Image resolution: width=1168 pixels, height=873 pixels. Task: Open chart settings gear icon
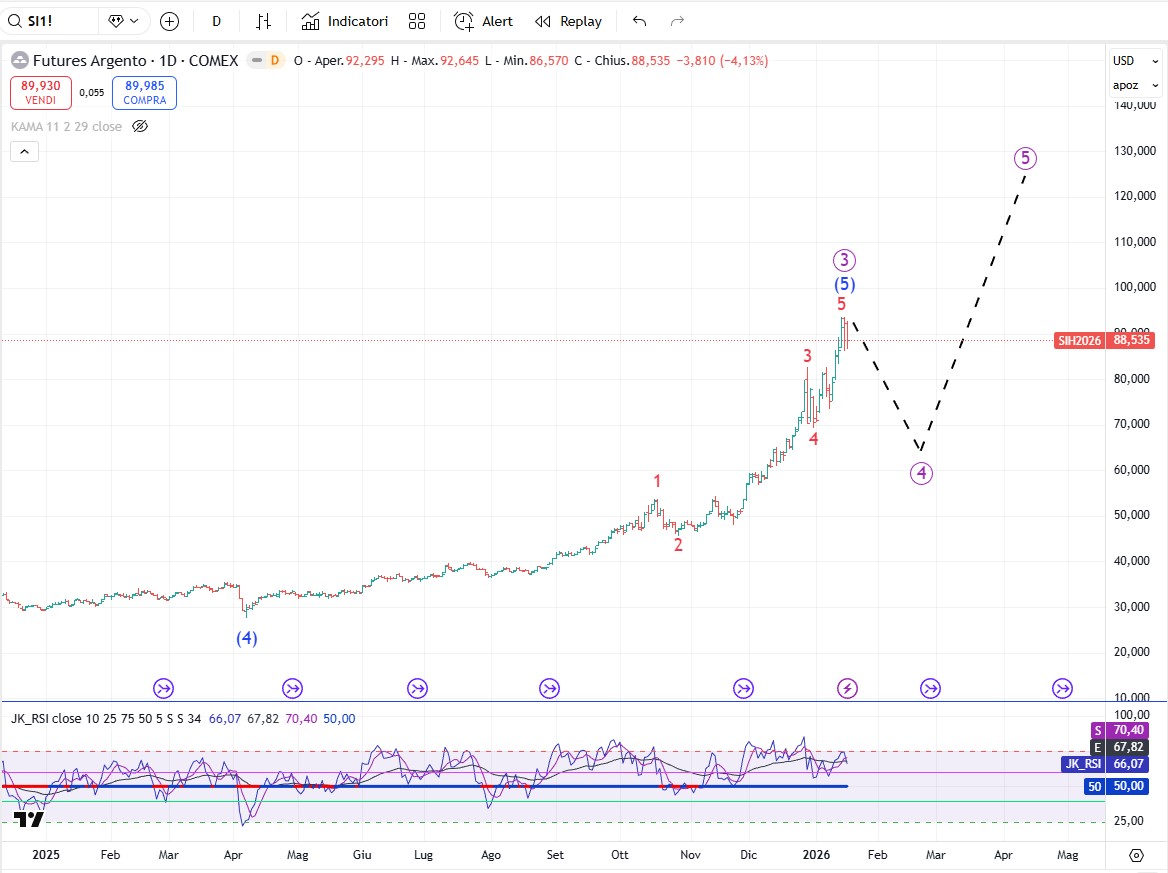pos(1136,855)
